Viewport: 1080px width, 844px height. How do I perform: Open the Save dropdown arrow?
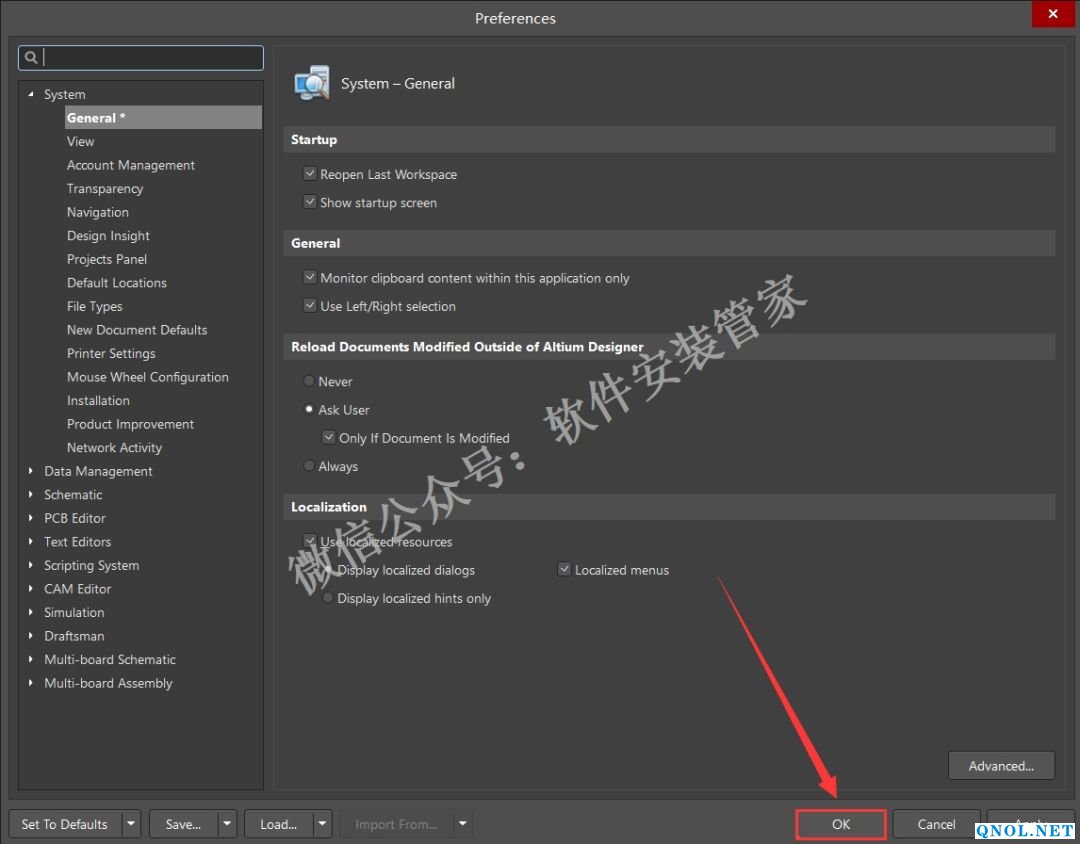(x=227, y=824)
